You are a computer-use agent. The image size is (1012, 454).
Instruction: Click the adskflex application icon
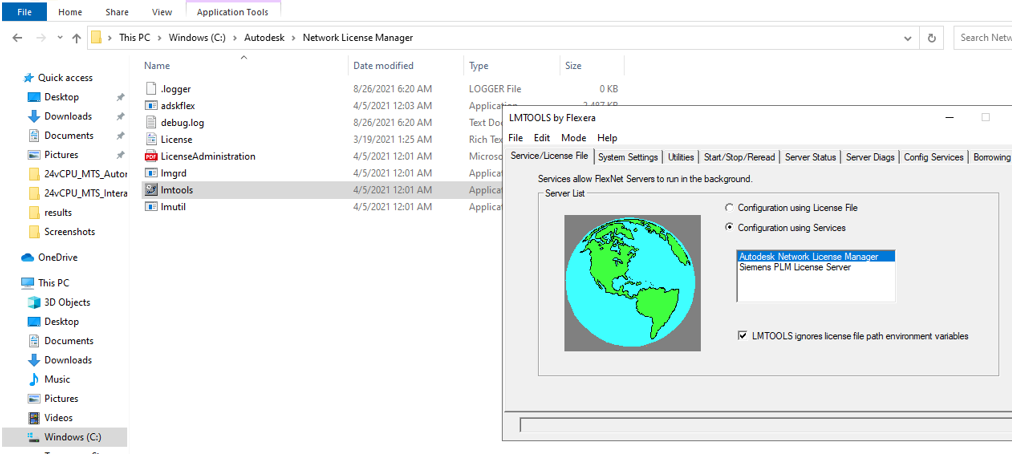[152, 105]
